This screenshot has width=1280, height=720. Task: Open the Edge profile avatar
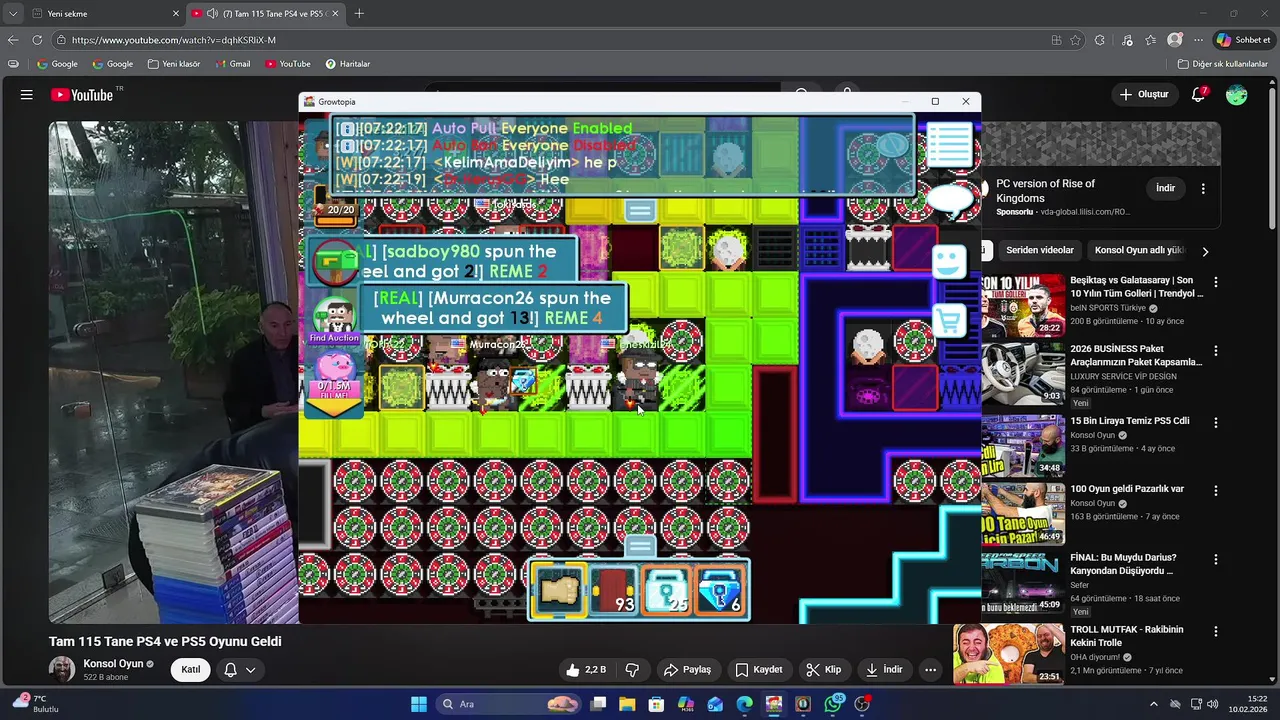pos(1175,40)
